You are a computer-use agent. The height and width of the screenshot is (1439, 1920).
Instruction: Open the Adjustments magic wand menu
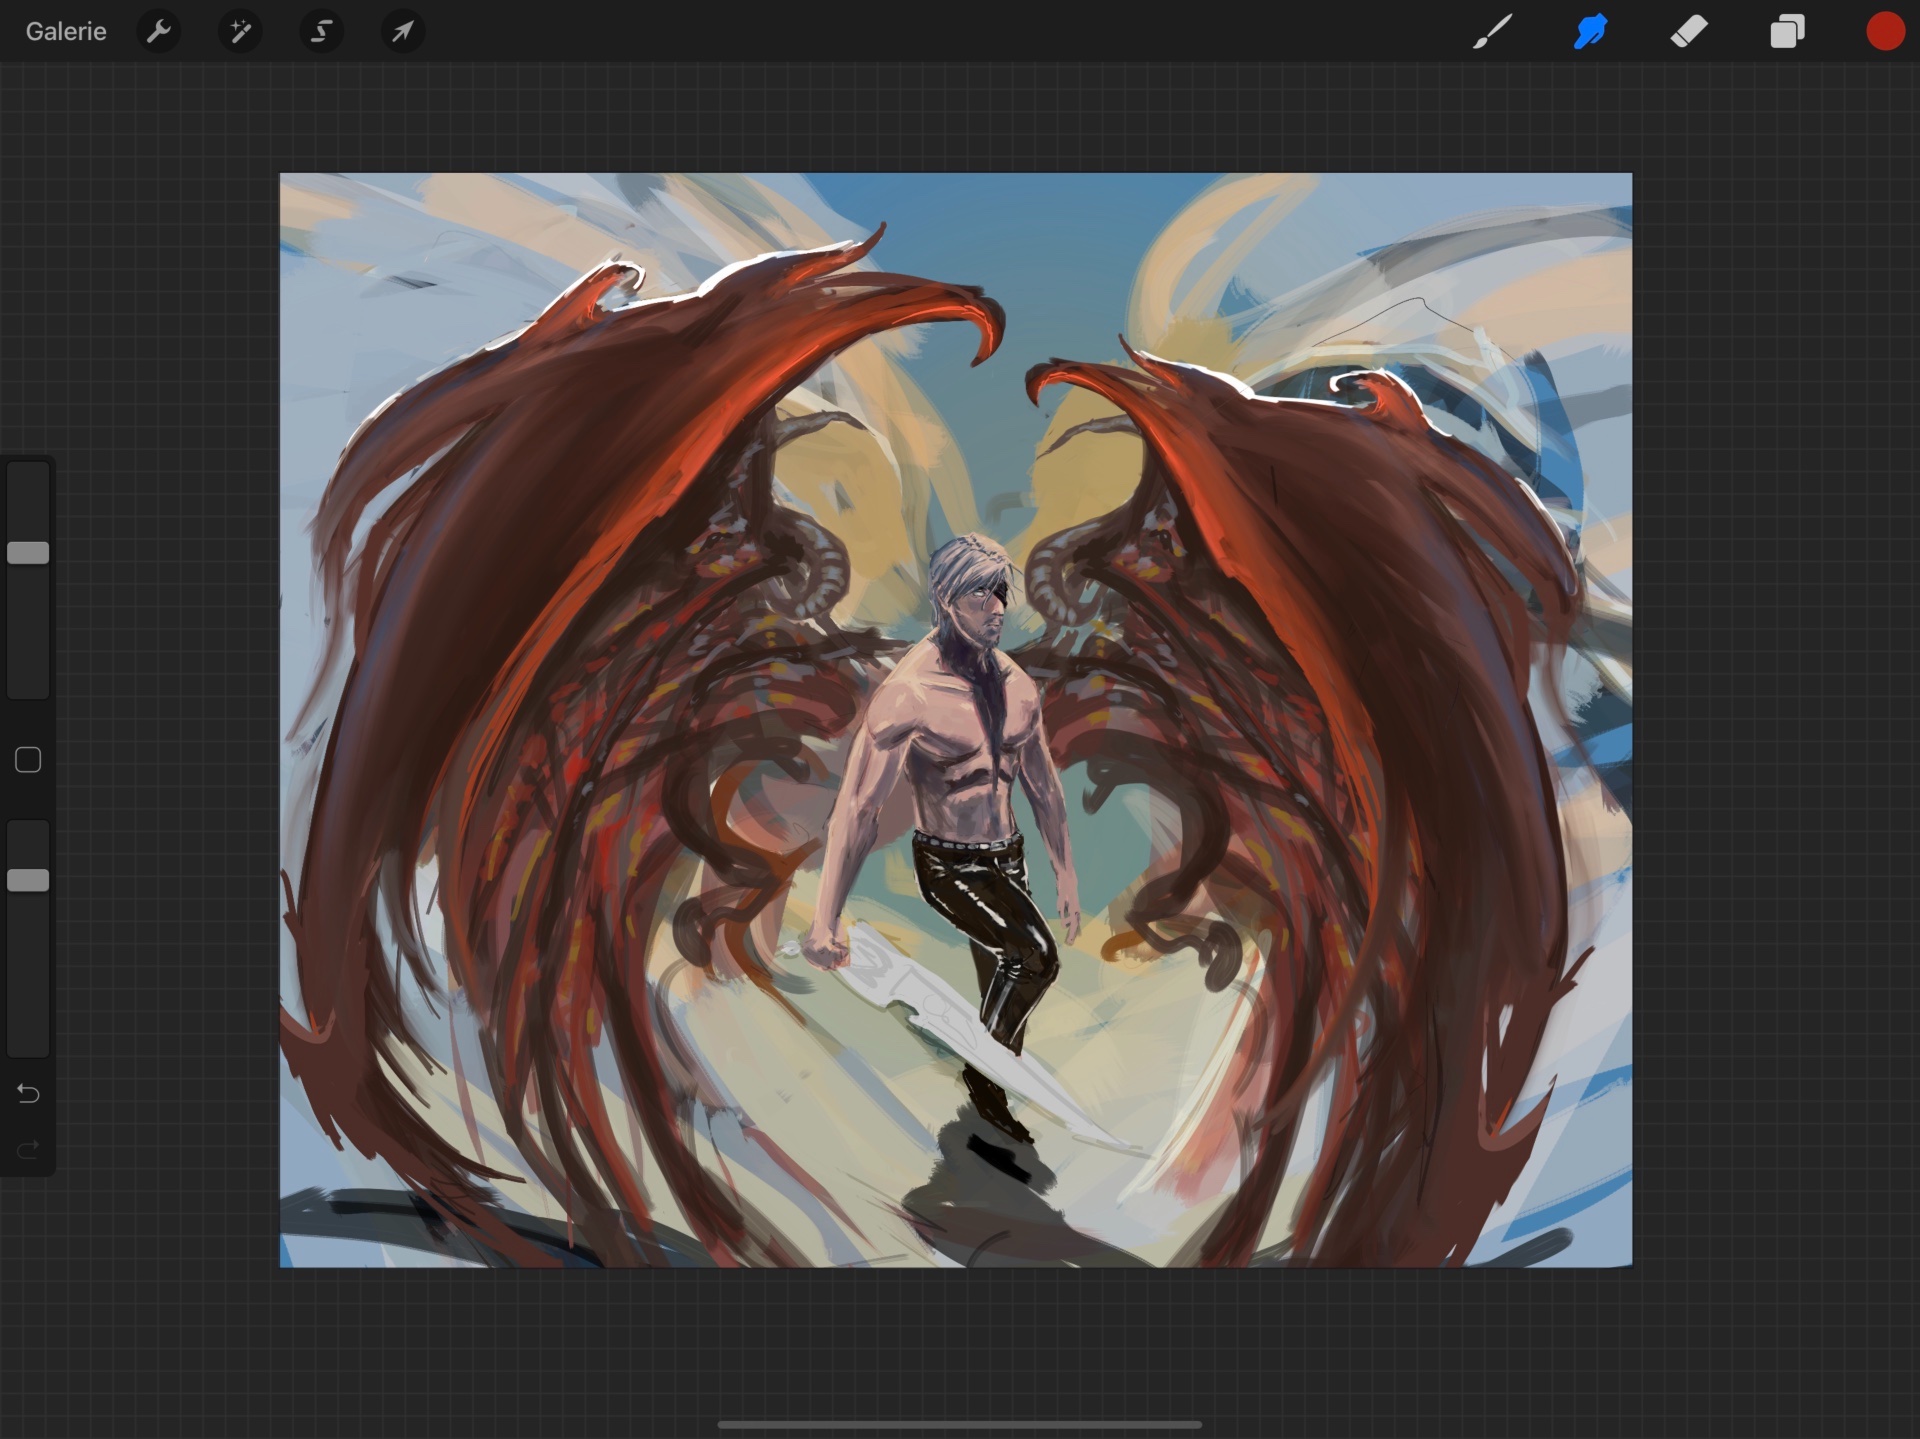pos(240,32)
